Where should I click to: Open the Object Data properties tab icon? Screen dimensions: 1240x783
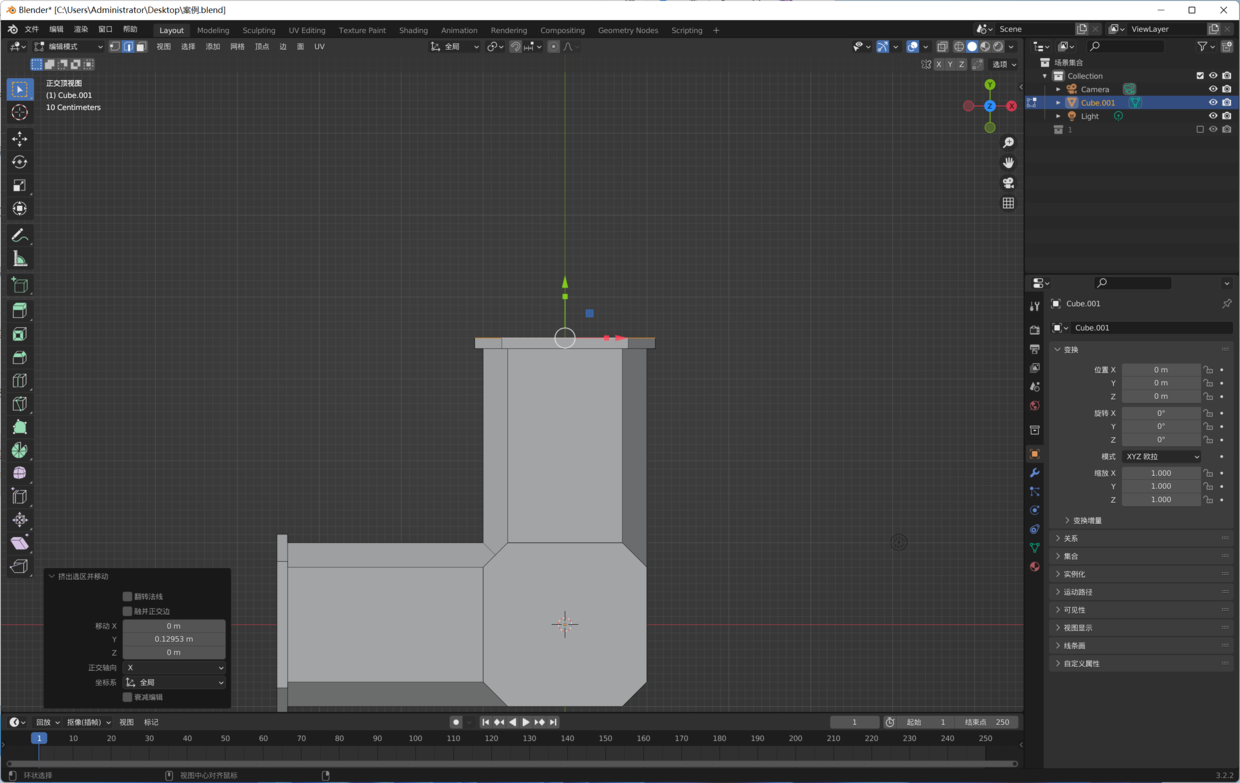[x=1035, y=548]
